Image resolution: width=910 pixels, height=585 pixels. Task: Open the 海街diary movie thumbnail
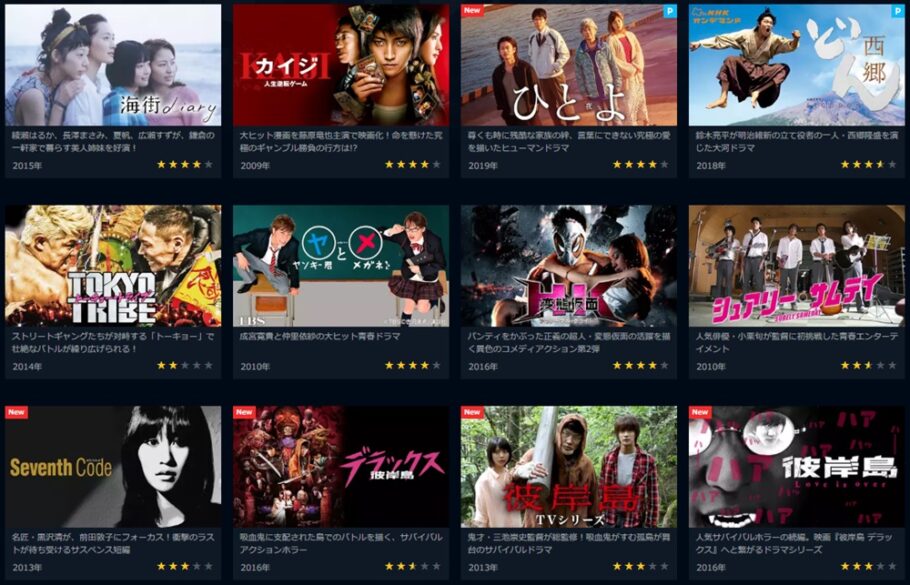click(113, 65)
